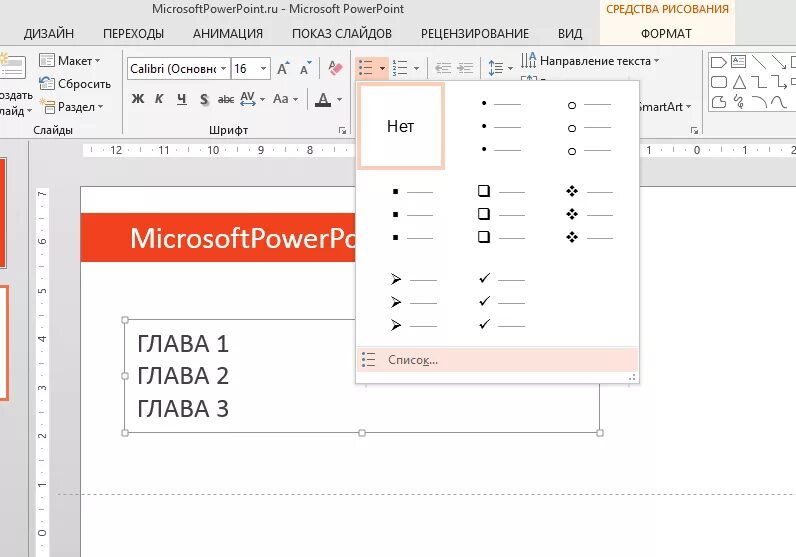
Task: Switch to the РЕЦЕНЗИРОВАНИЕ tab
Action: coord(475,34)
